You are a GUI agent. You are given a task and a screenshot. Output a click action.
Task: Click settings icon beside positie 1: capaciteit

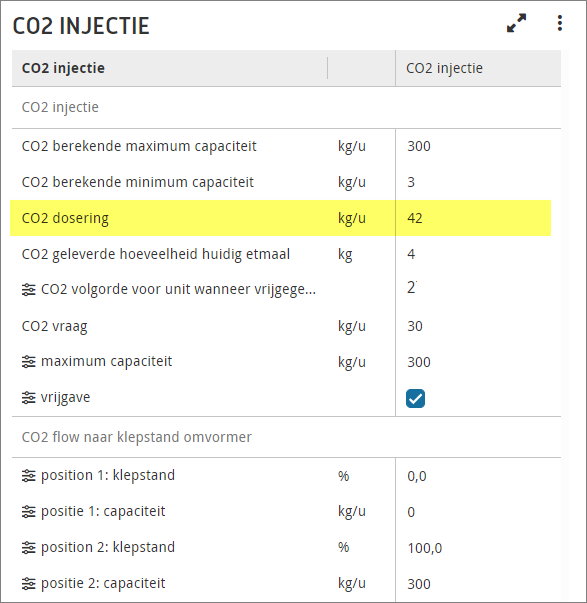(29, 512)
